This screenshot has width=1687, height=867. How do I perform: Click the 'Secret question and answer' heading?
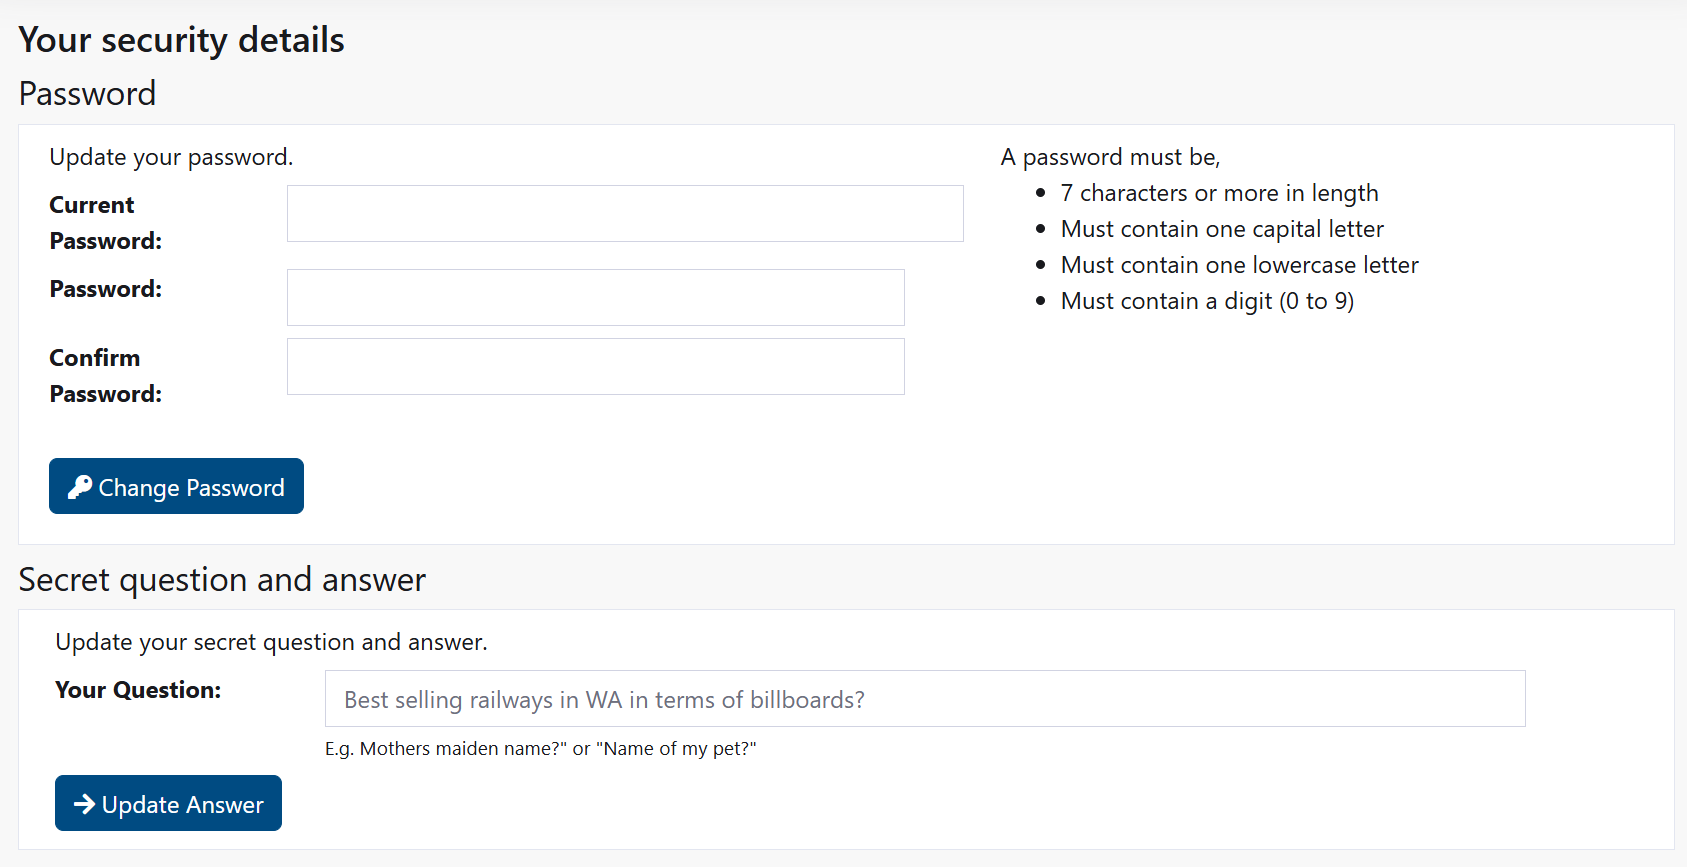(x=222, y=579)
